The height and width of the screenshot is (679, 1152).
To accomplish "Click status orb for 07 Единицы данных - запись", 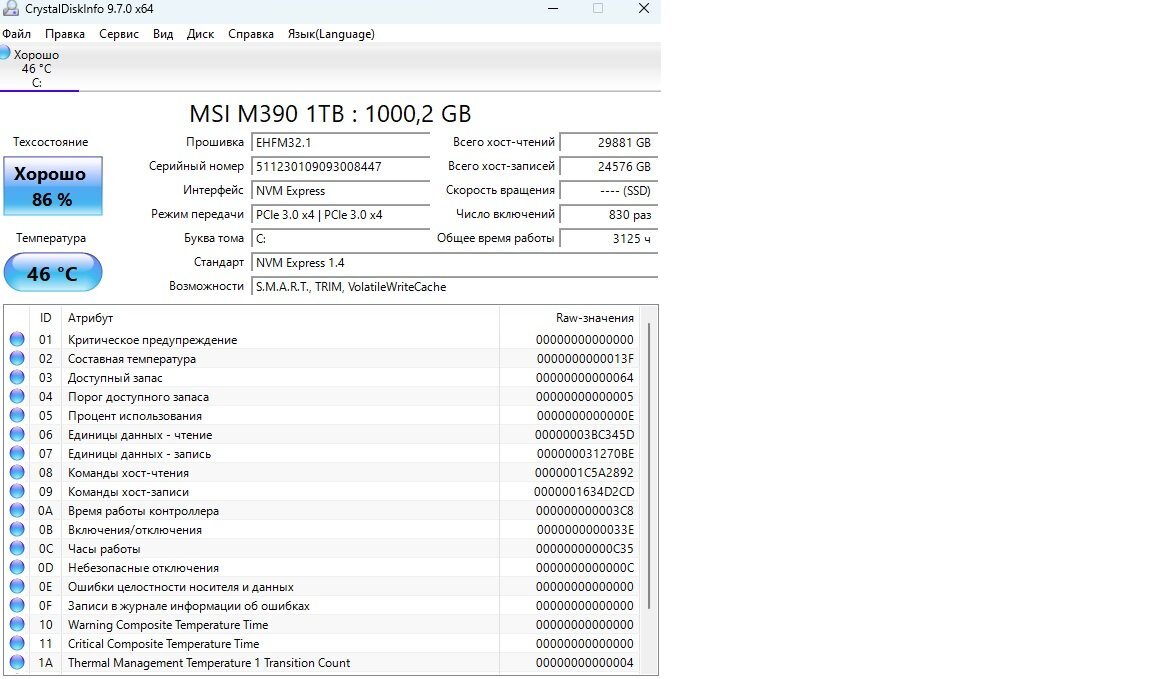I will tap(17, 454).
